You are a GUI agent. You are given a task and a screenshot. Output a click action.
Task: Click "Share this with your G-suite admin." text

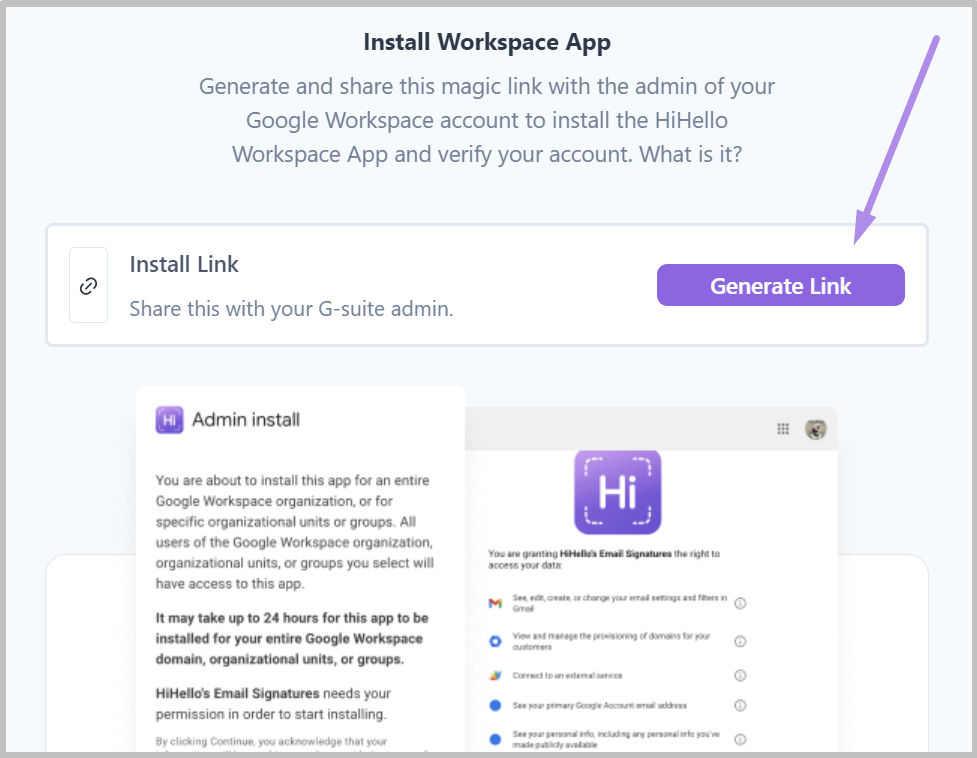pos(291,309)
